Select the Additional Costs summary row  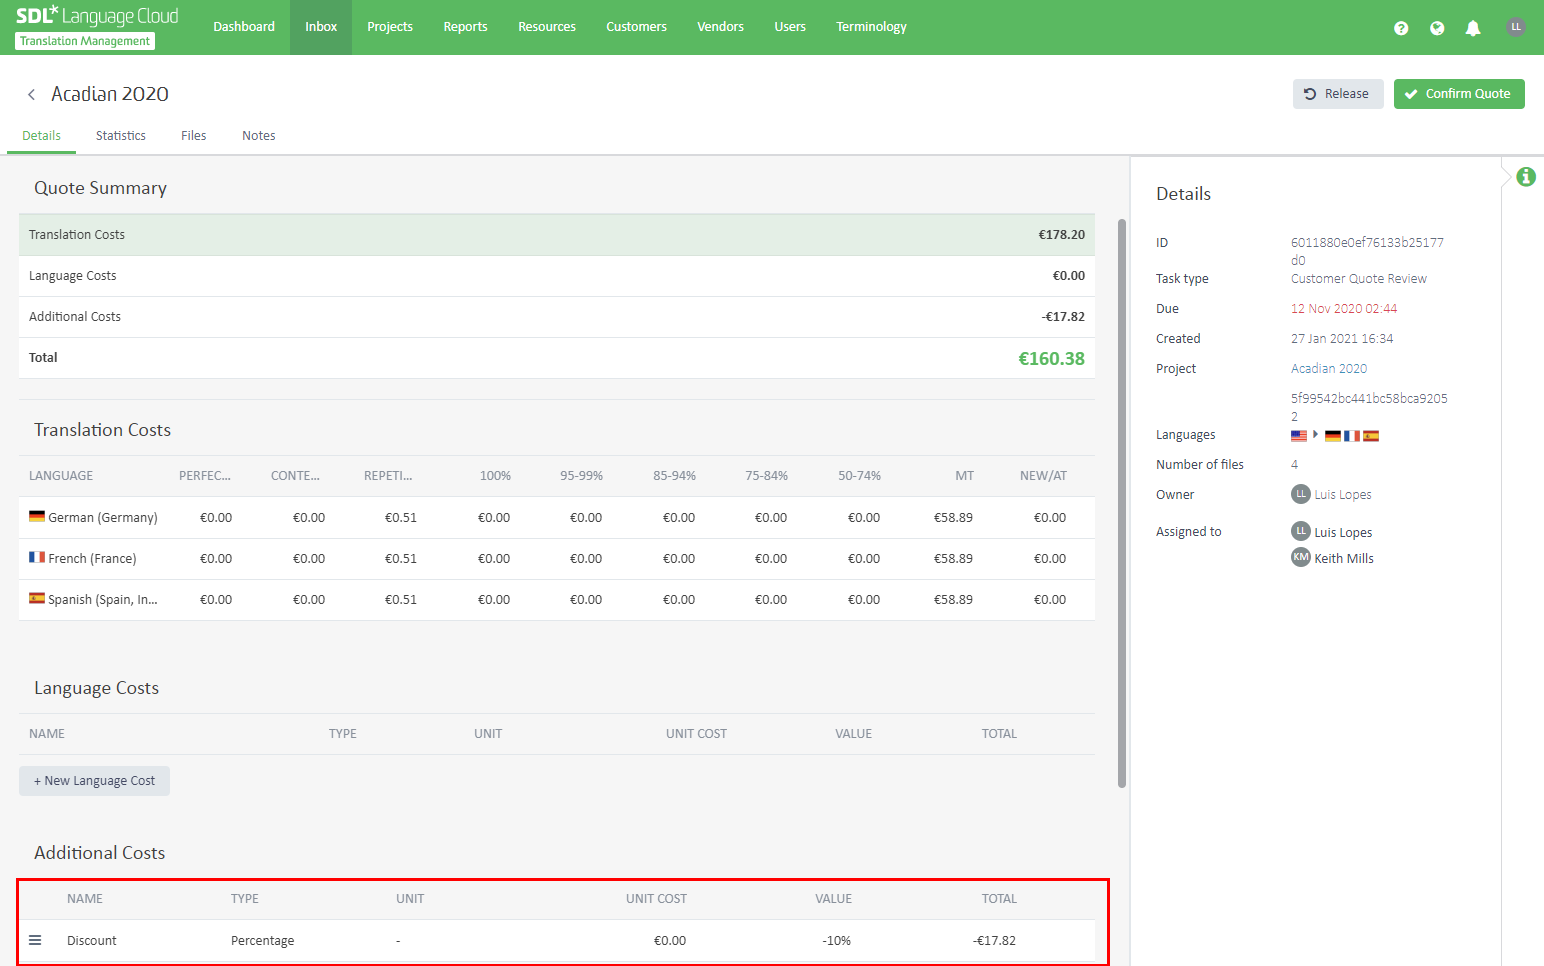point(557,317)
